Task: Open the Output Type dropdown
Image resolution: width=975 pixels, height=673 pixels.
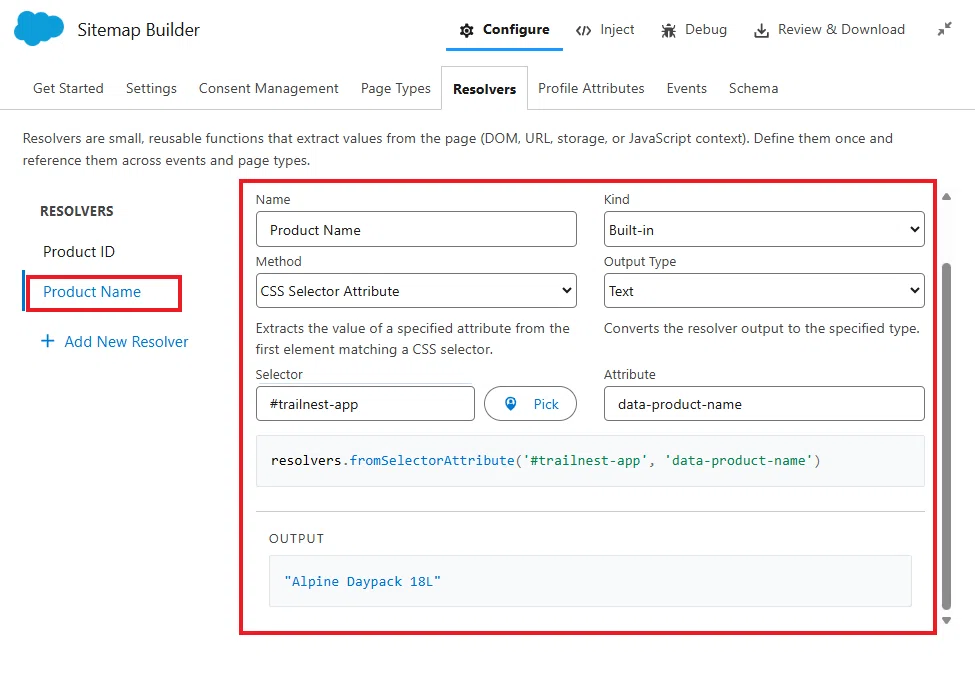Action: click(764, 290)
